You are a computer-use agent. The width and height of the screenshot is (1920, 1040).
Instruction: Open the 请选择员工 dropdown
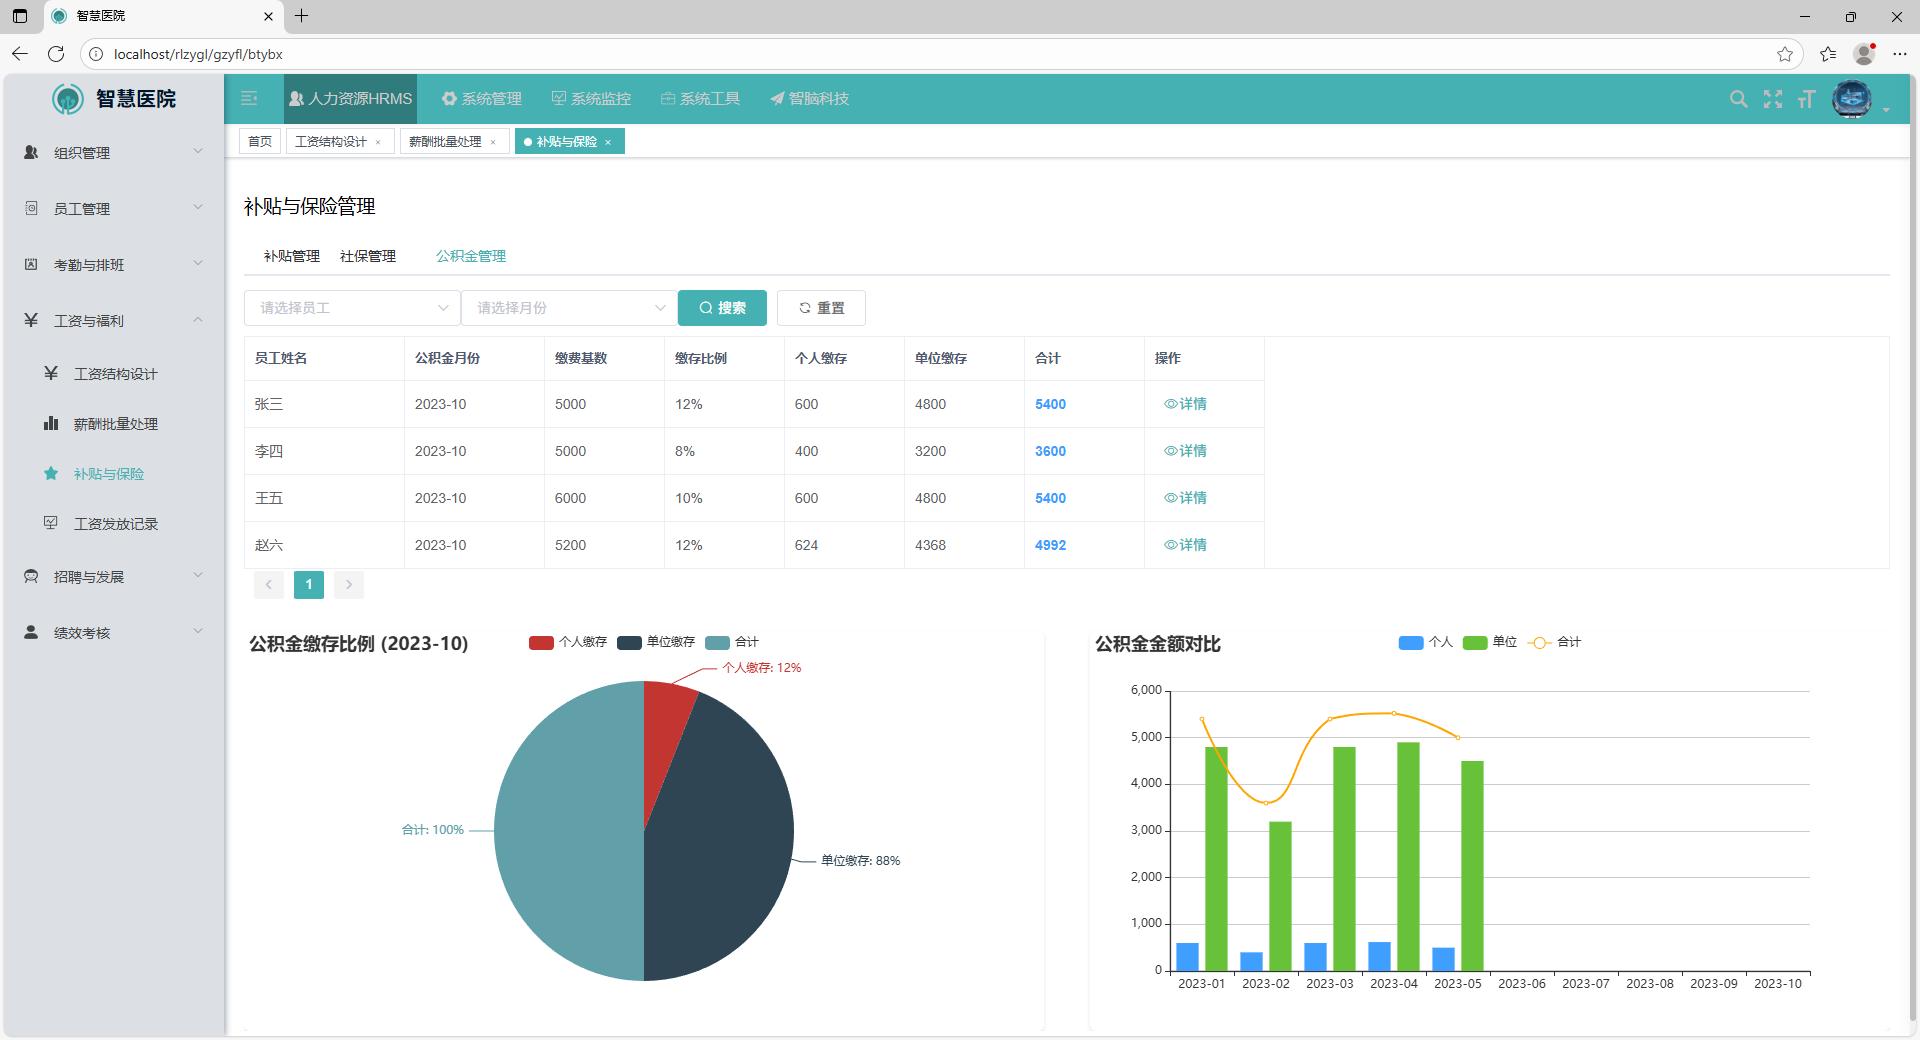click(352, 308)
